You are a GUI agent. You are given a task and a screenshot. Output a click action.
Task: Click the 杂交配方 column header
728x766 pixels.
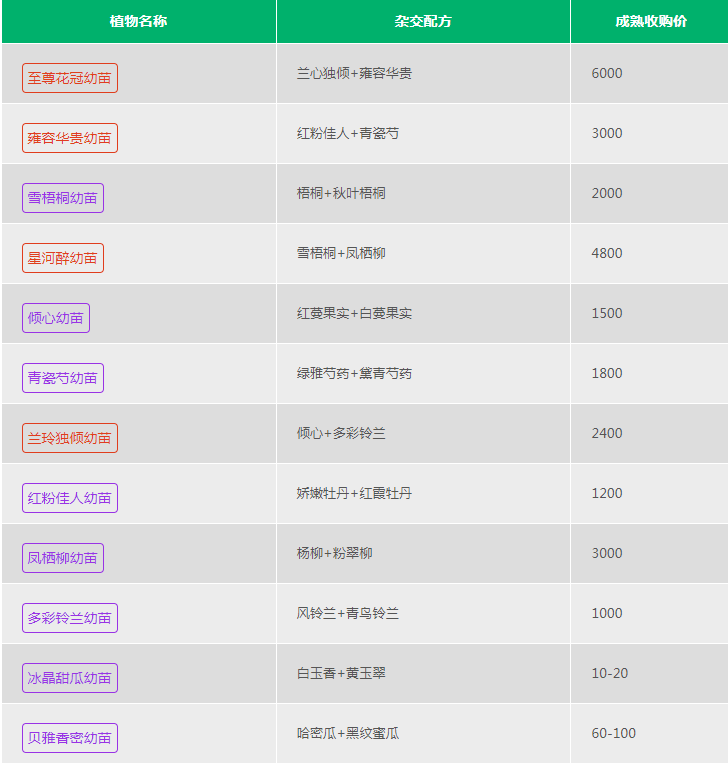click(x=423, y=21)
